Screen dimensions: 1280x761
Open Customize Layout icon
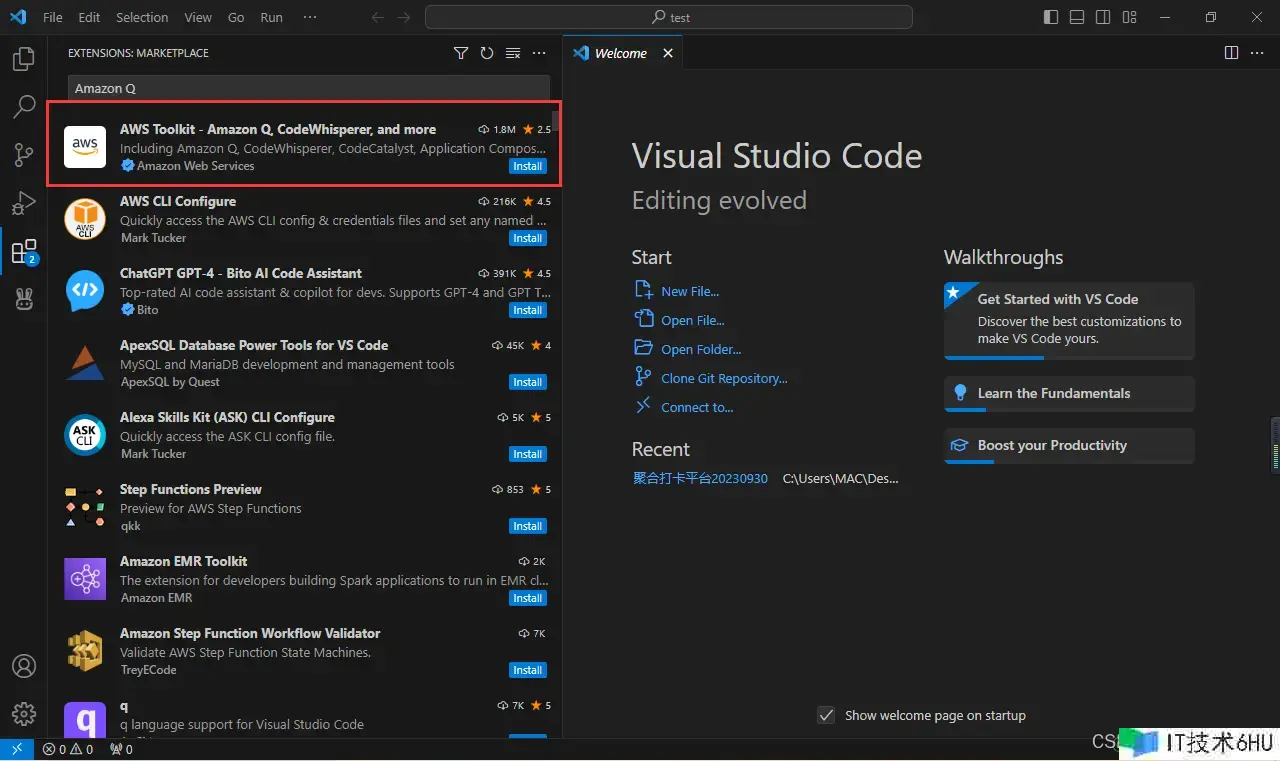pyautogui.click(x=1129, y=17)
